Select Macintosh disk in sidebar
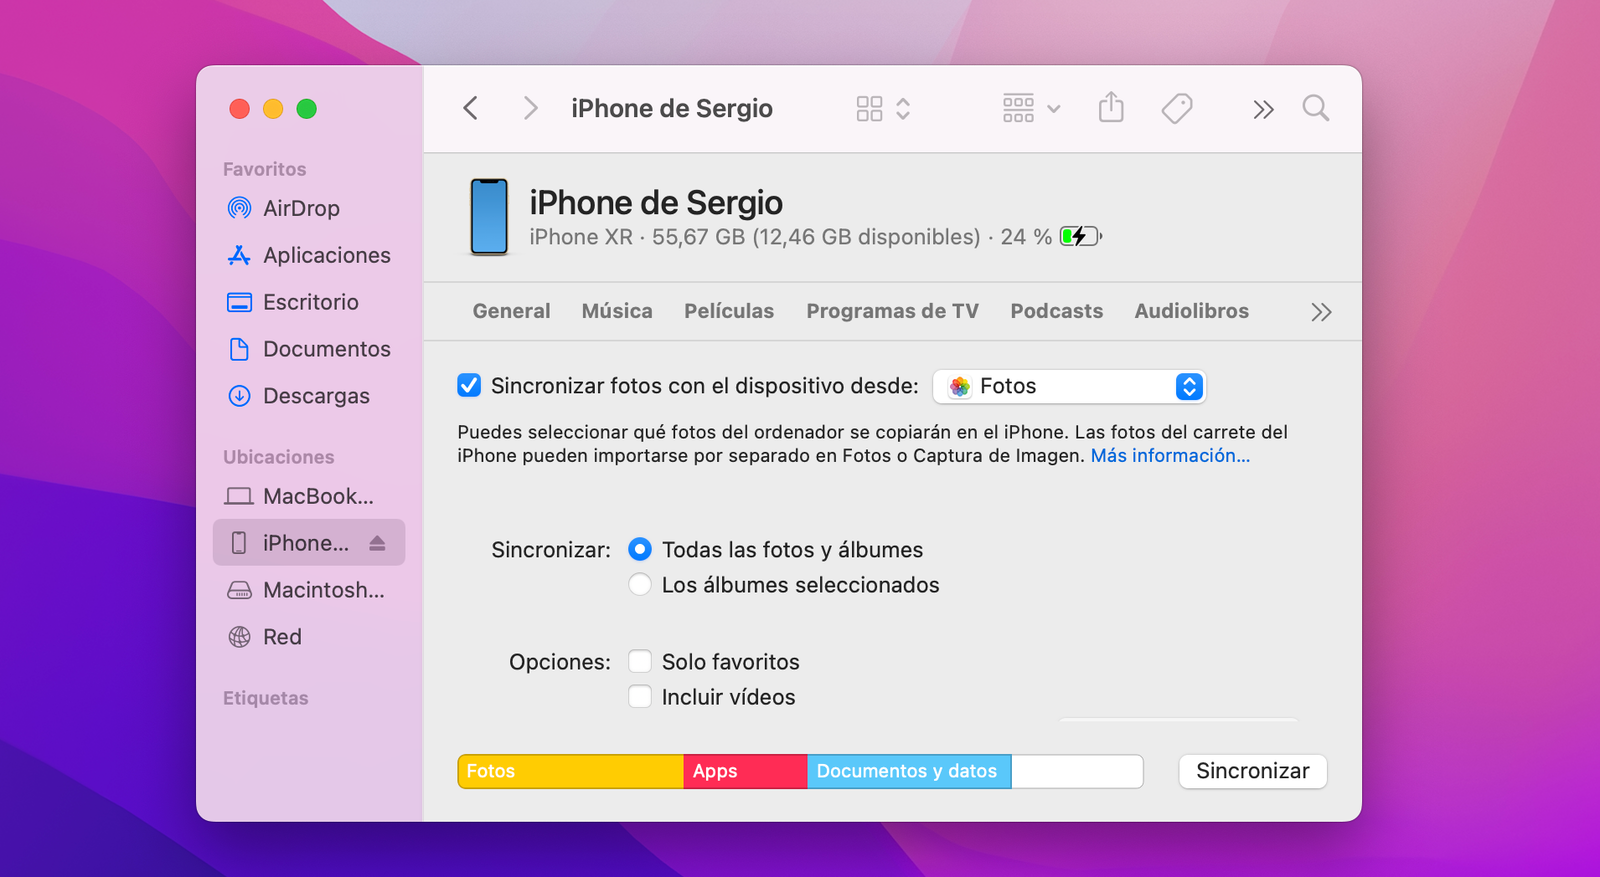The width and height of the screenshot is (1600, 877). 323,590
